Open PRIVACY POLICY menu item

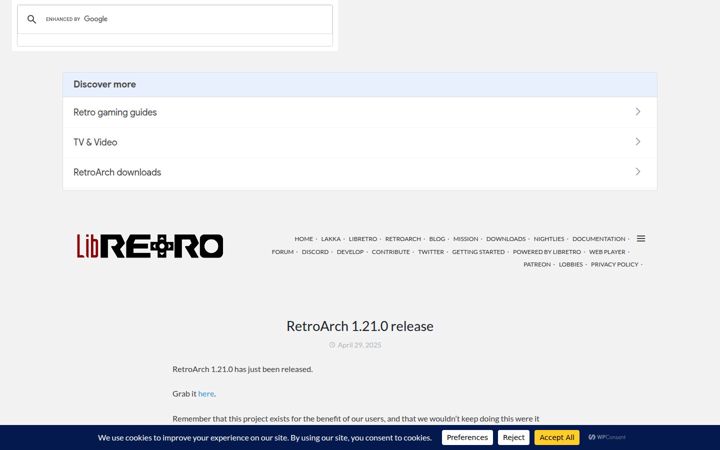click(614, 264)
